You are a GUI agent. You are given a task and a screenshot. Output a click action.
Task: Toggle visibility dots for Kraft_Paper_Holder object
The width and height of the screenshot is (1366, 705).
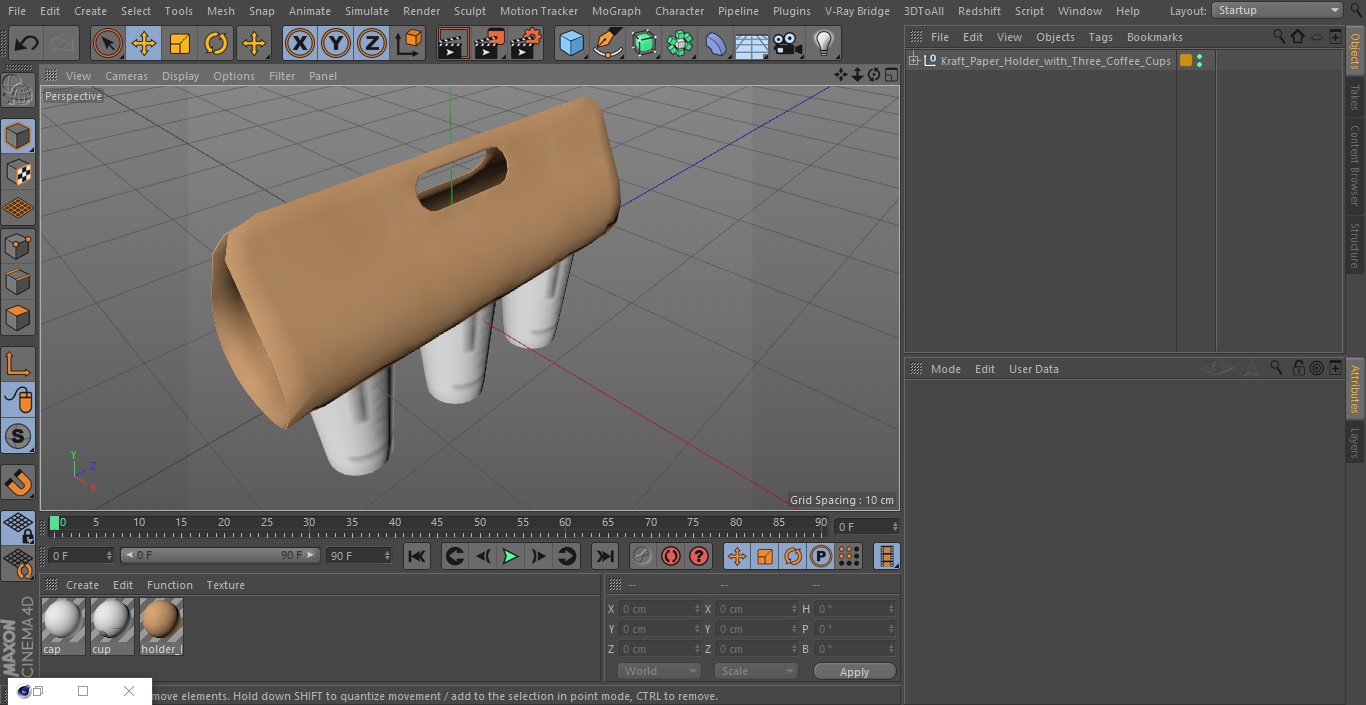point(1199,61)
